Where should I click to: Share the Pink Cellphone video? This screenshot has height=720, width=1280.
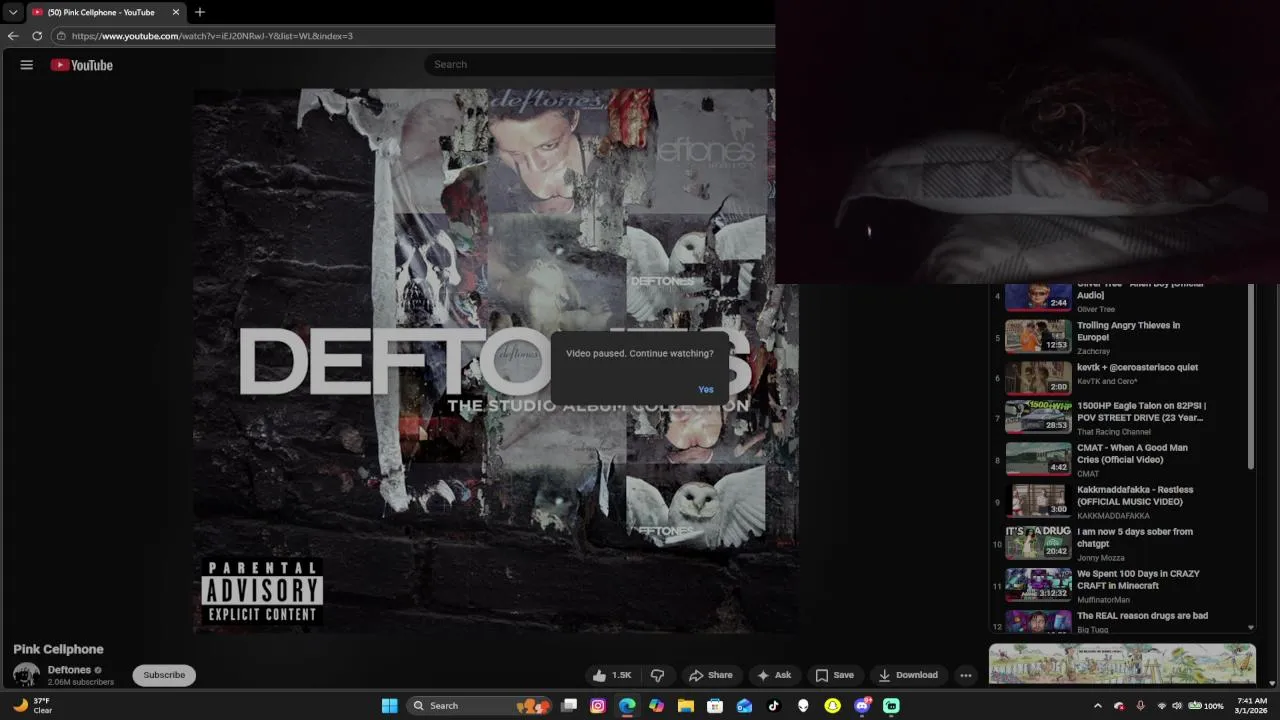tap(711, 675)
